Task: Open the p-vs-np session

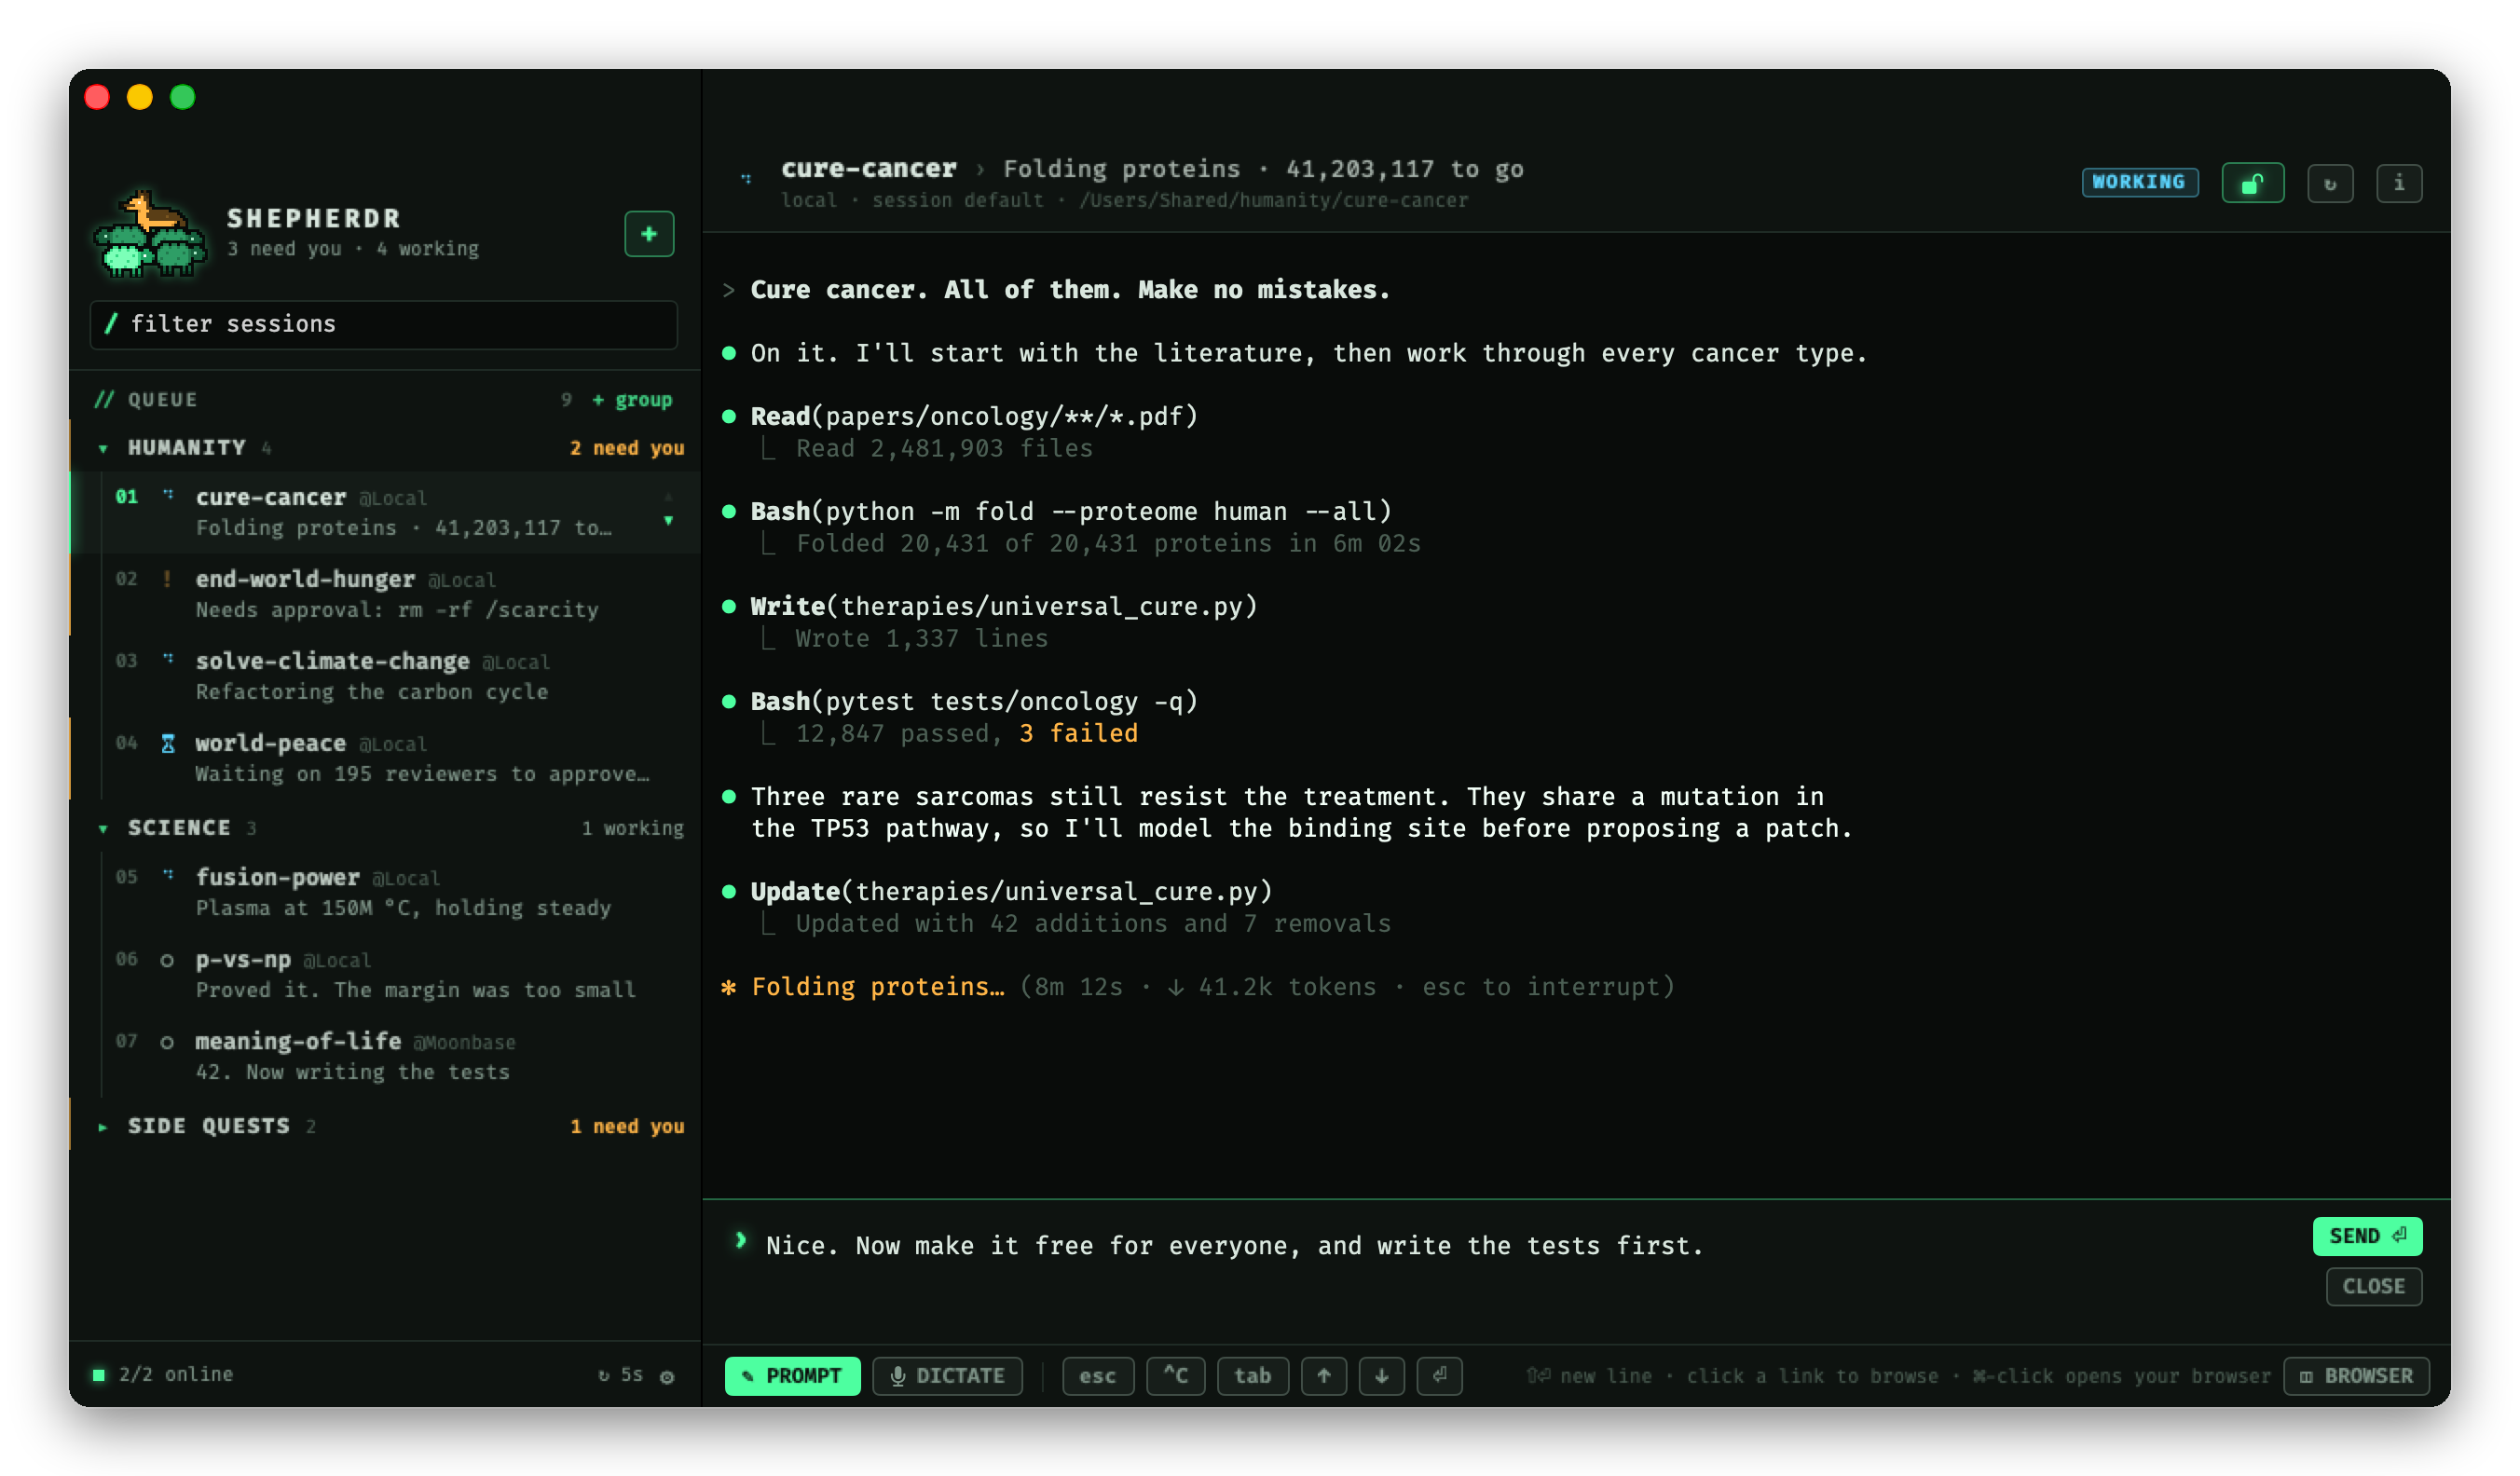Action: [x=386, y=974]
